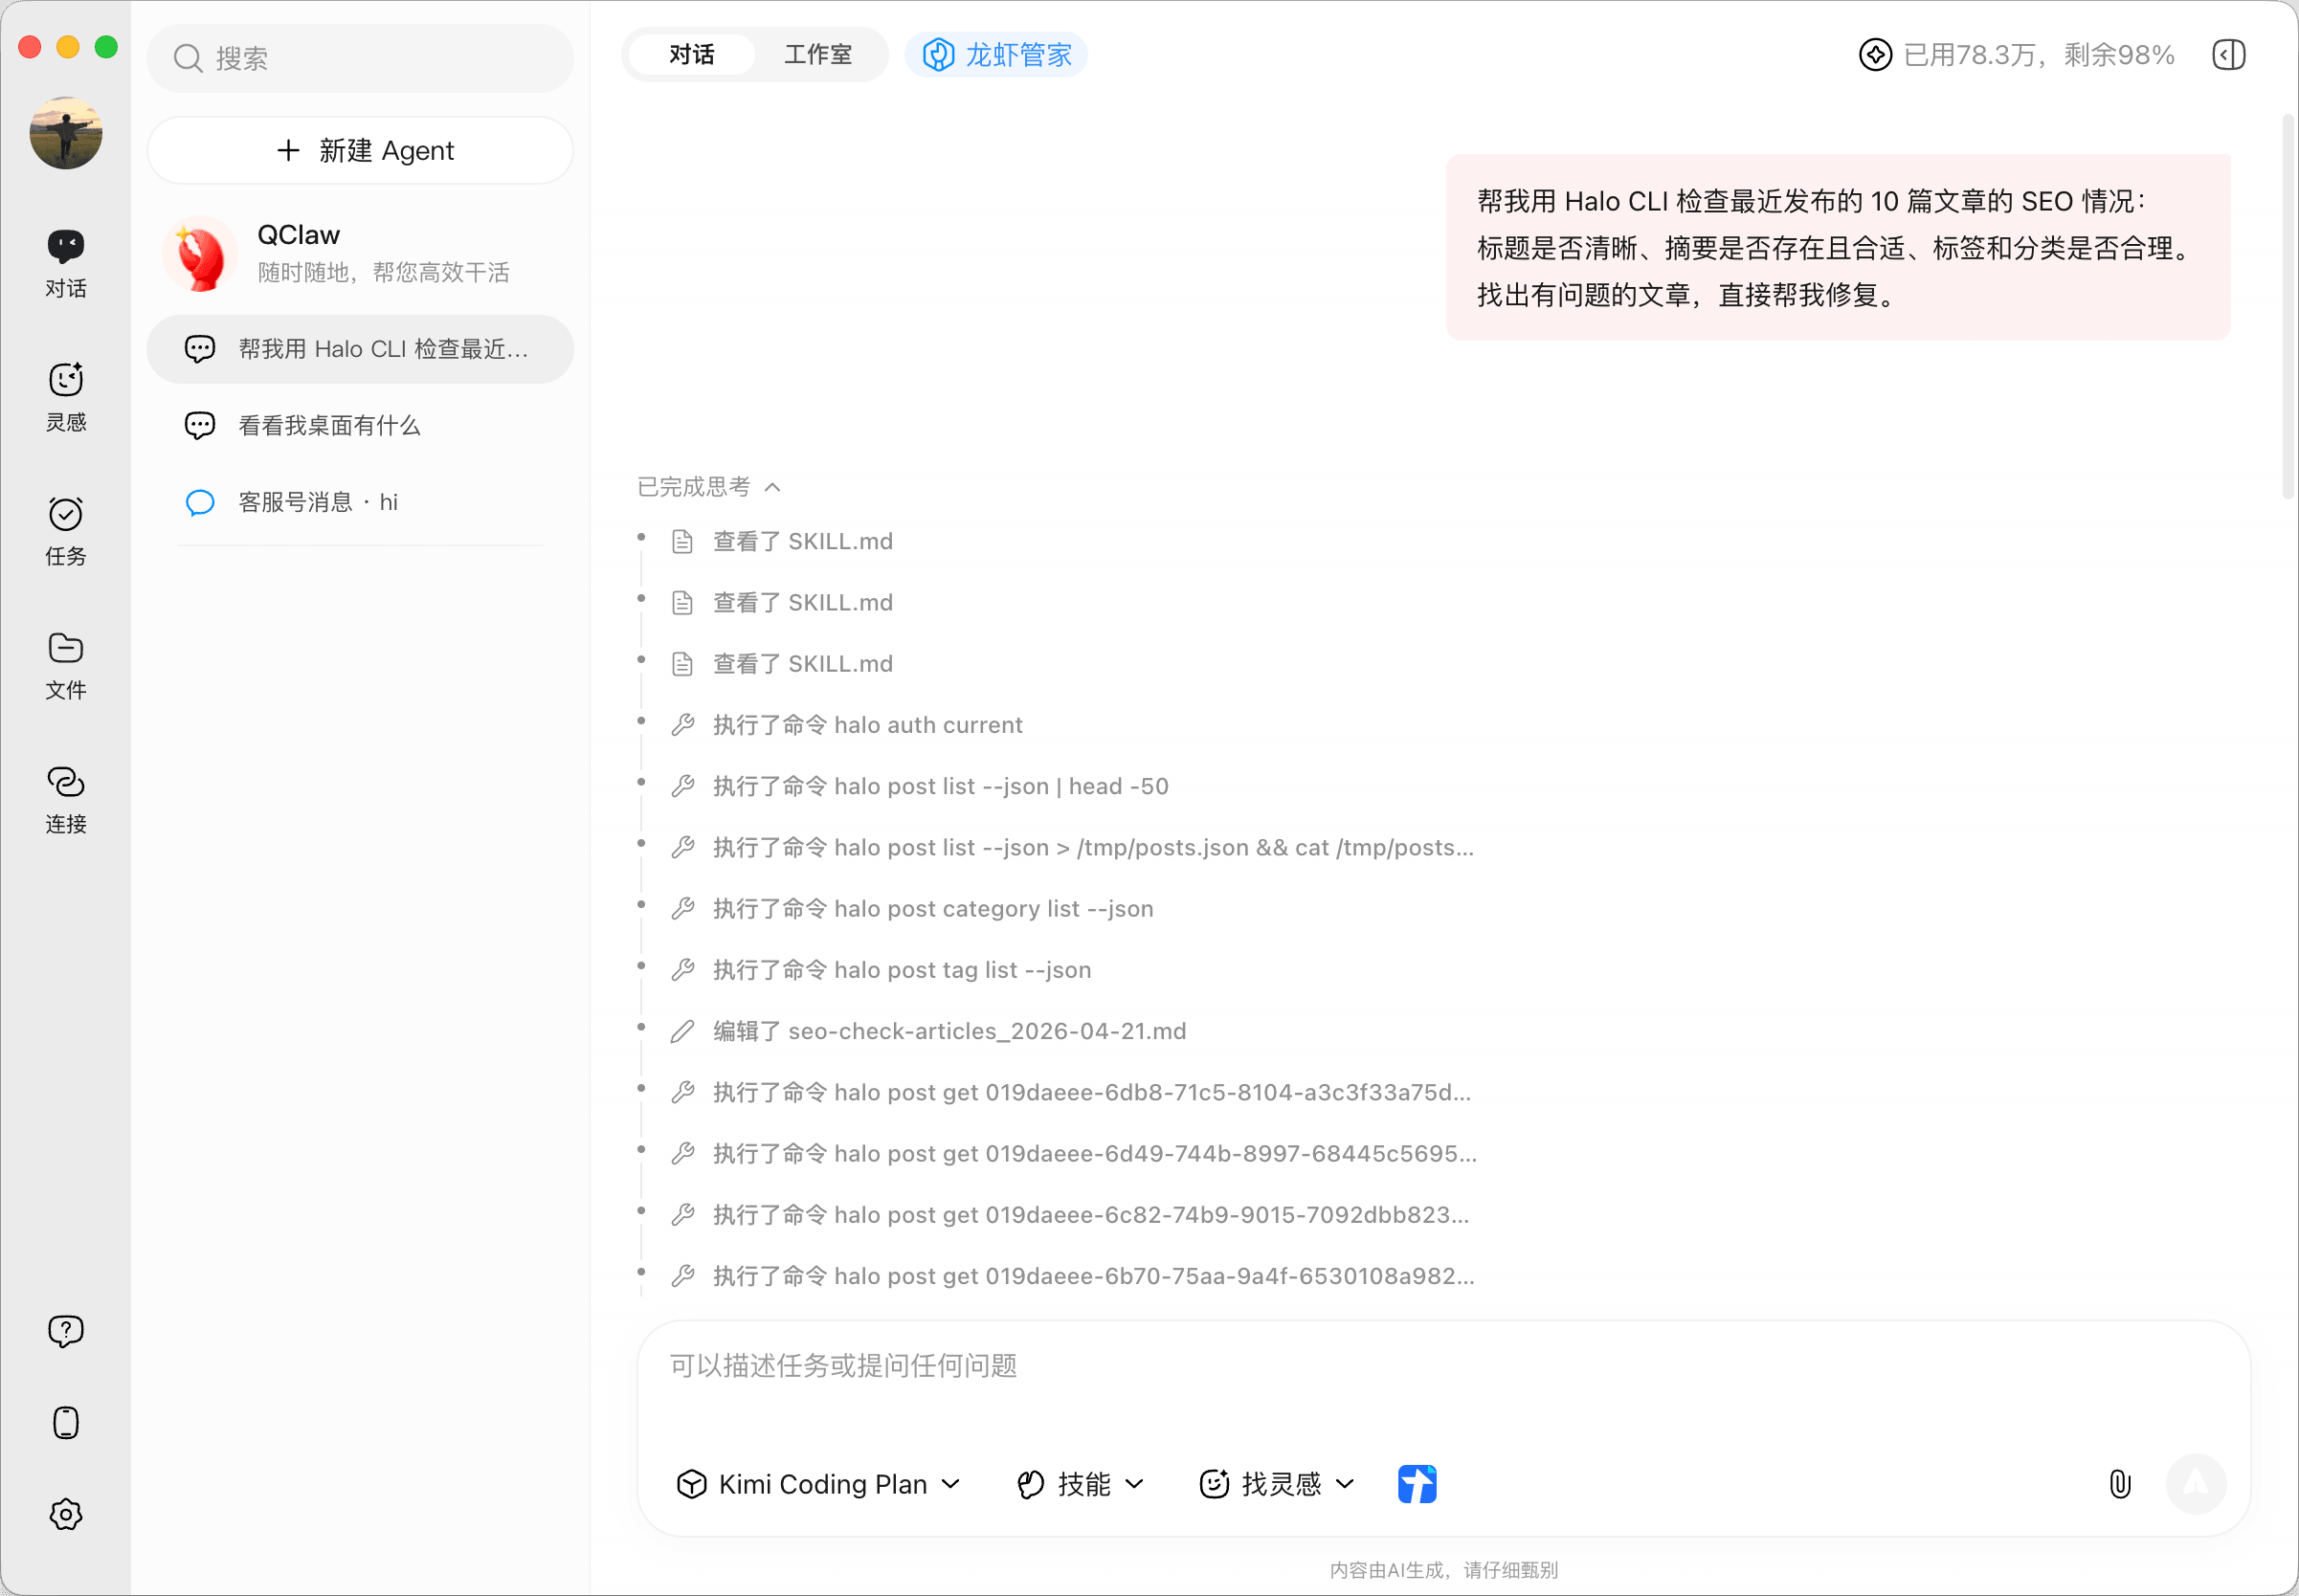Open the 龙虾管家 button
The height and width of the screenshot is (1596, 2299).
pos(996,55)
